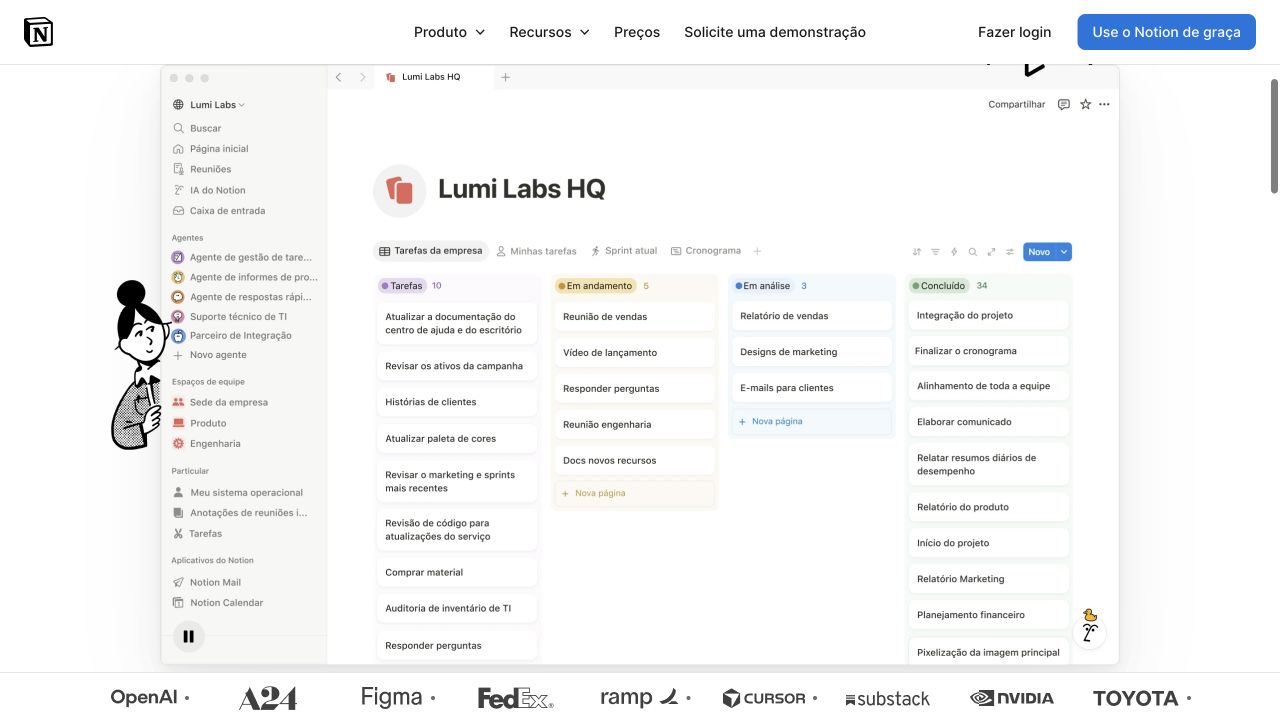The image size is (1280, 720).
Task: Open Preços page link
Action: (637, 32)
